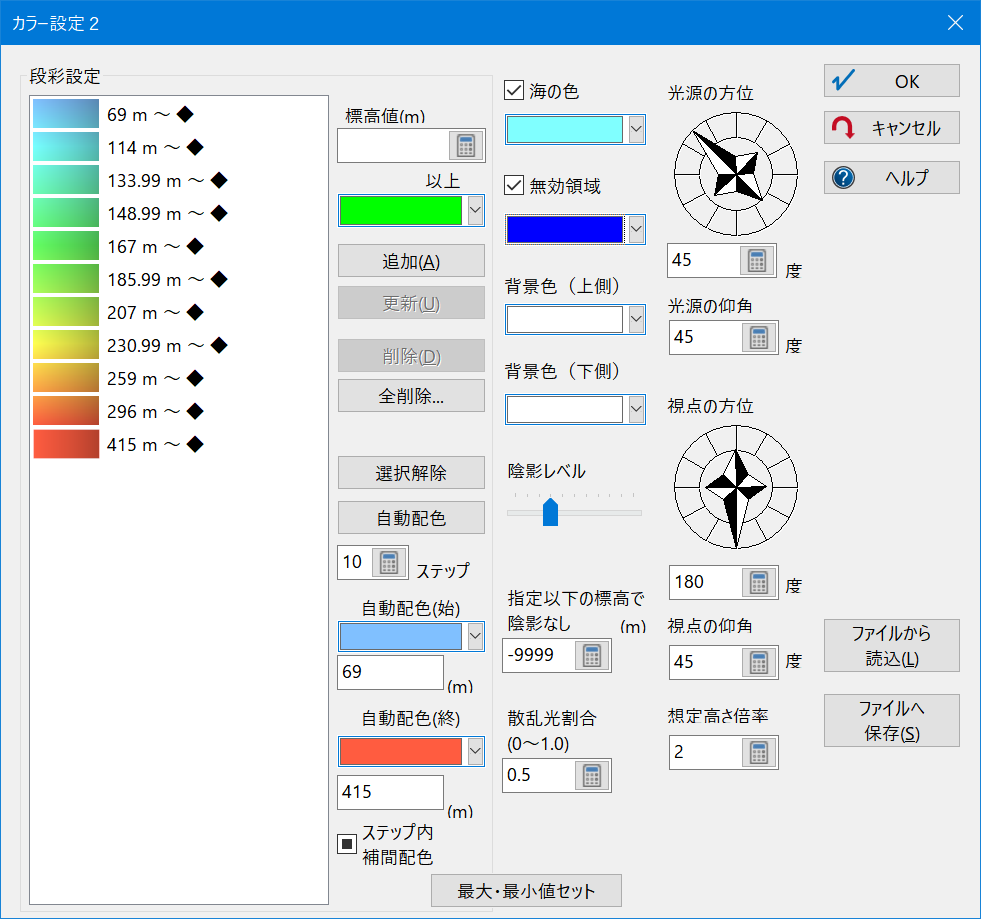981x919 pixels.
Task: Click ファイルへ保存(S) button
Action: tap(892, 721)
